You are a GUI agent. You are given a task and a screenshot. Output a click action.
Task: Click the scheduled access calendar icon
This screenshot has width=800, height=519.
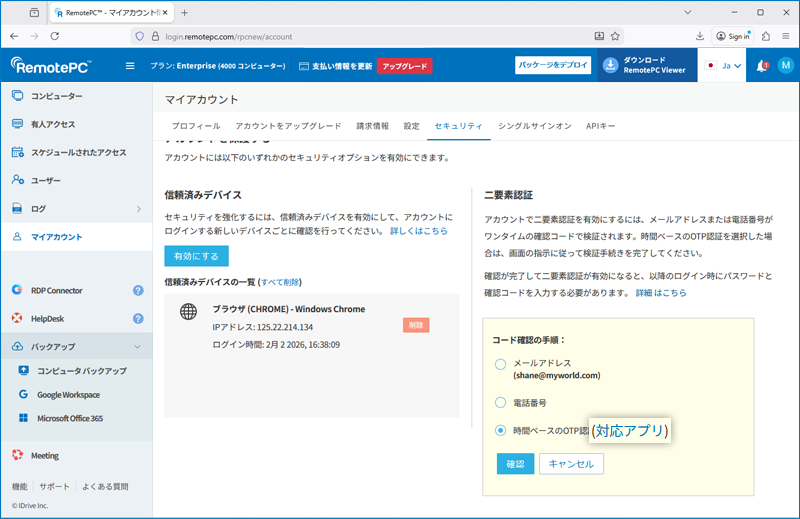(17, 152)
